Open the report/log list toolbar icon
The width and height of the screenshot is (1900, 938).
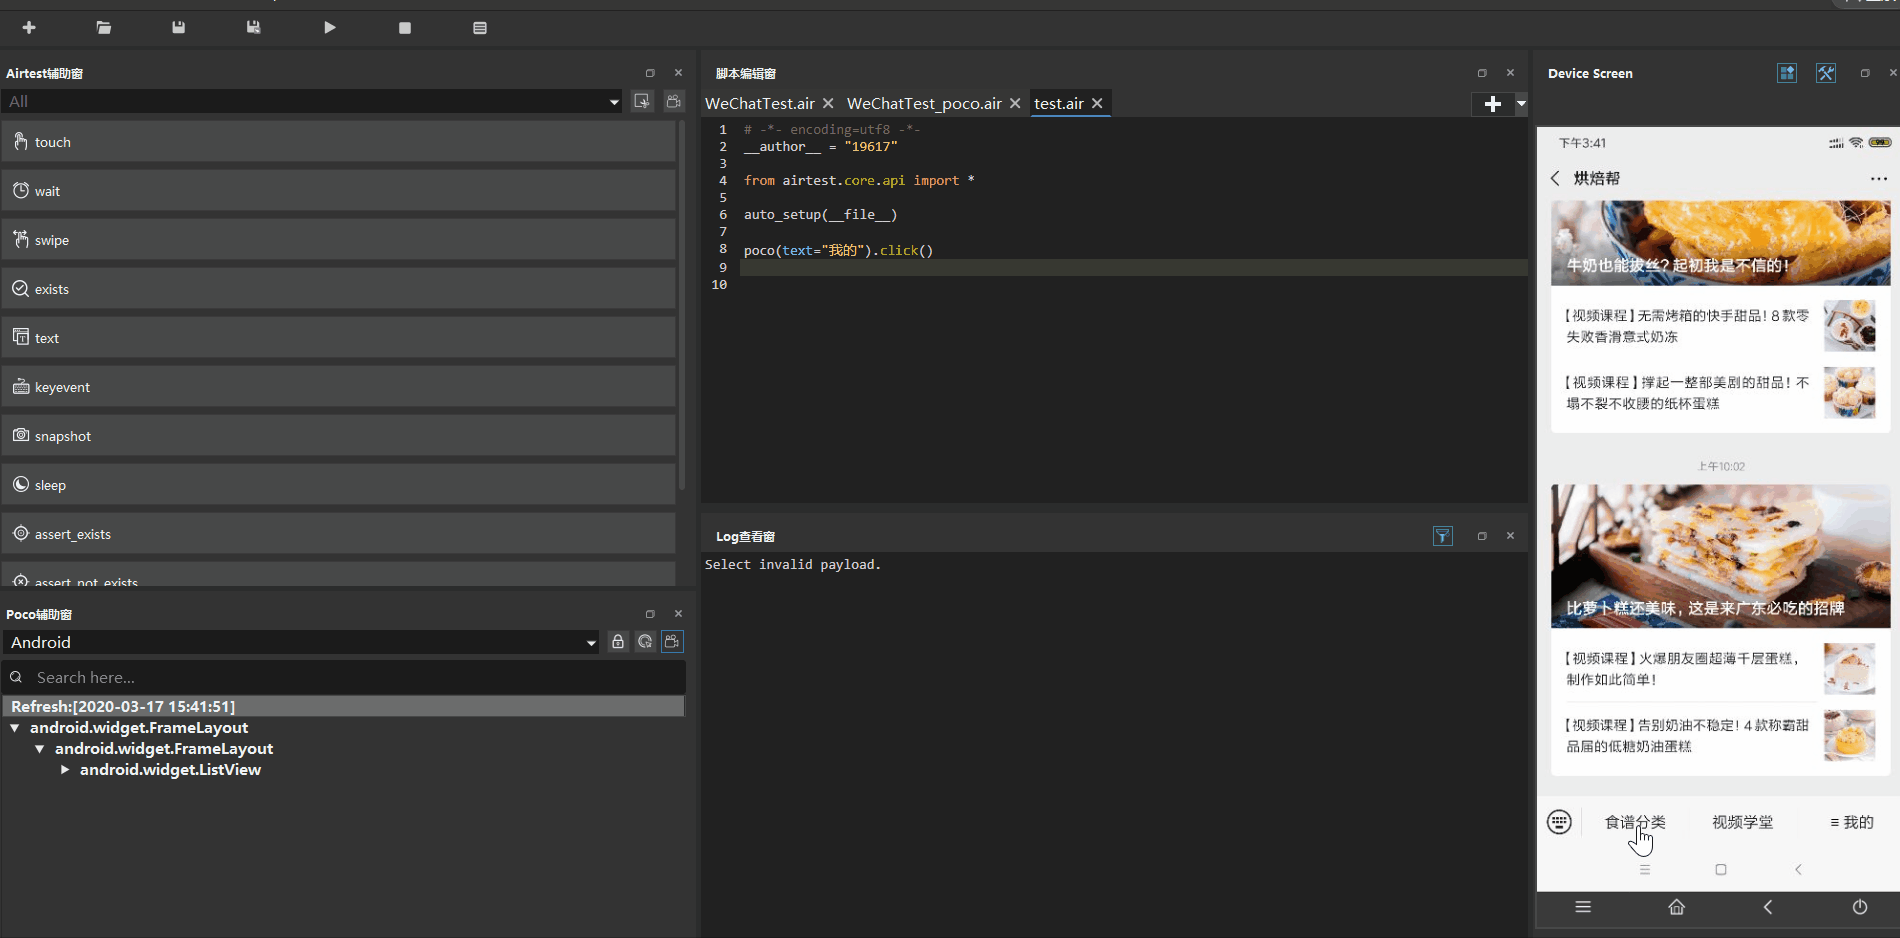480,28
